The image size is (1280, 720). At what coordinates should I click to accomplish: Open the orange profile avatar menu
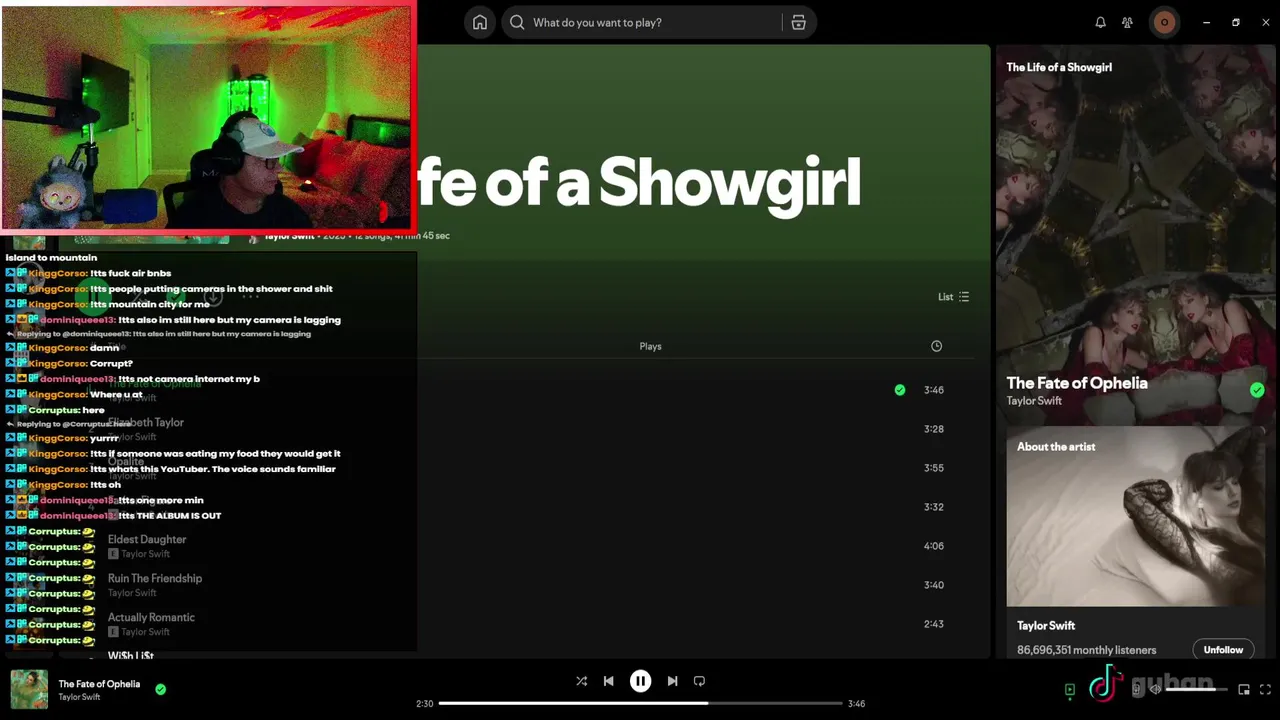tap(1164, 22)
